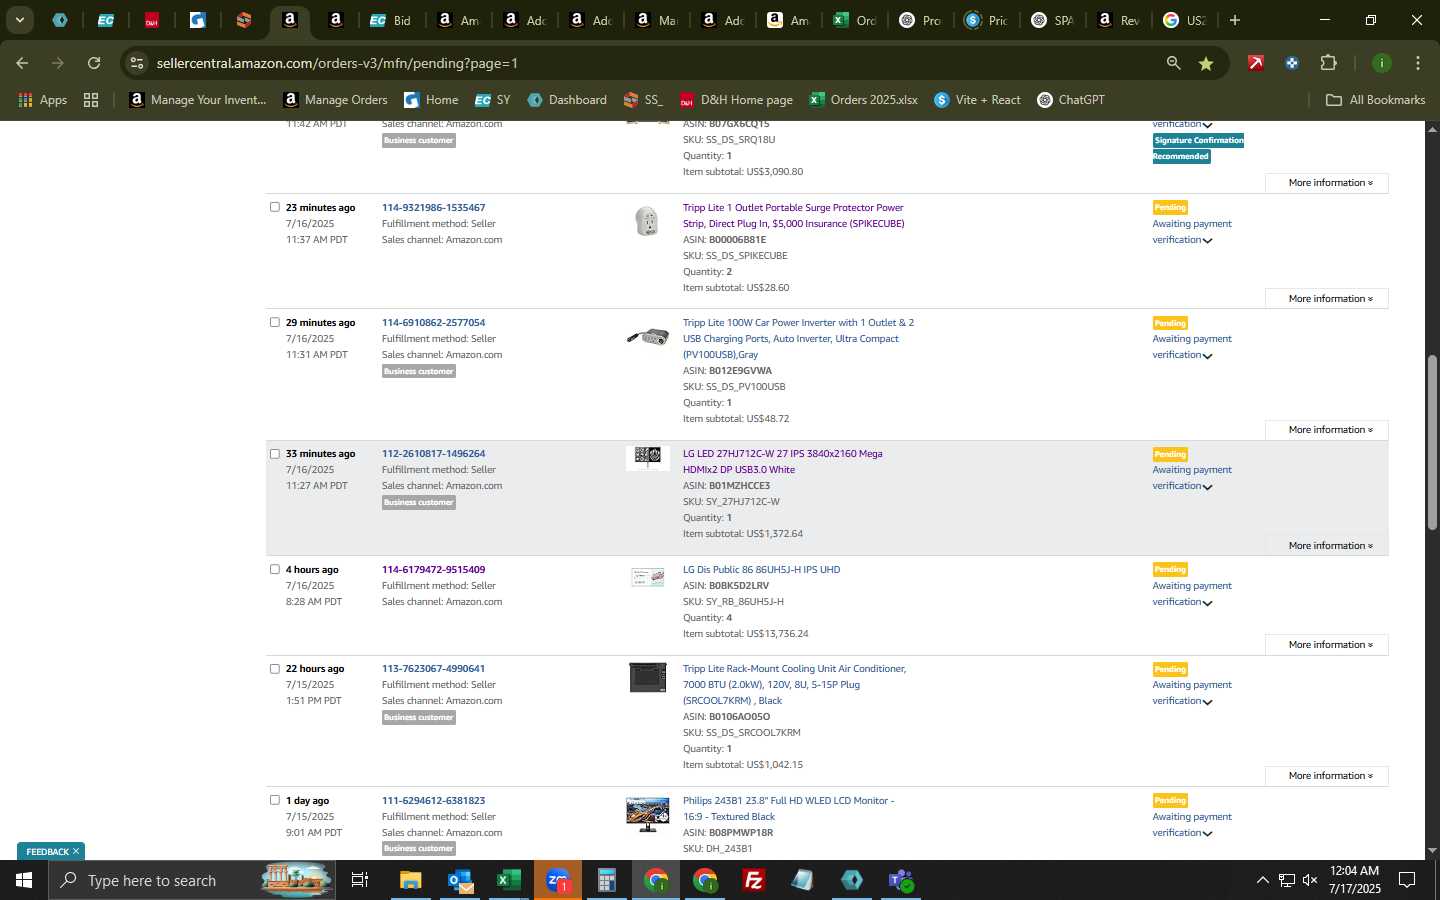
Task: Click the Windows Start button
Action: pyautogui.click(x=24, y=880)
